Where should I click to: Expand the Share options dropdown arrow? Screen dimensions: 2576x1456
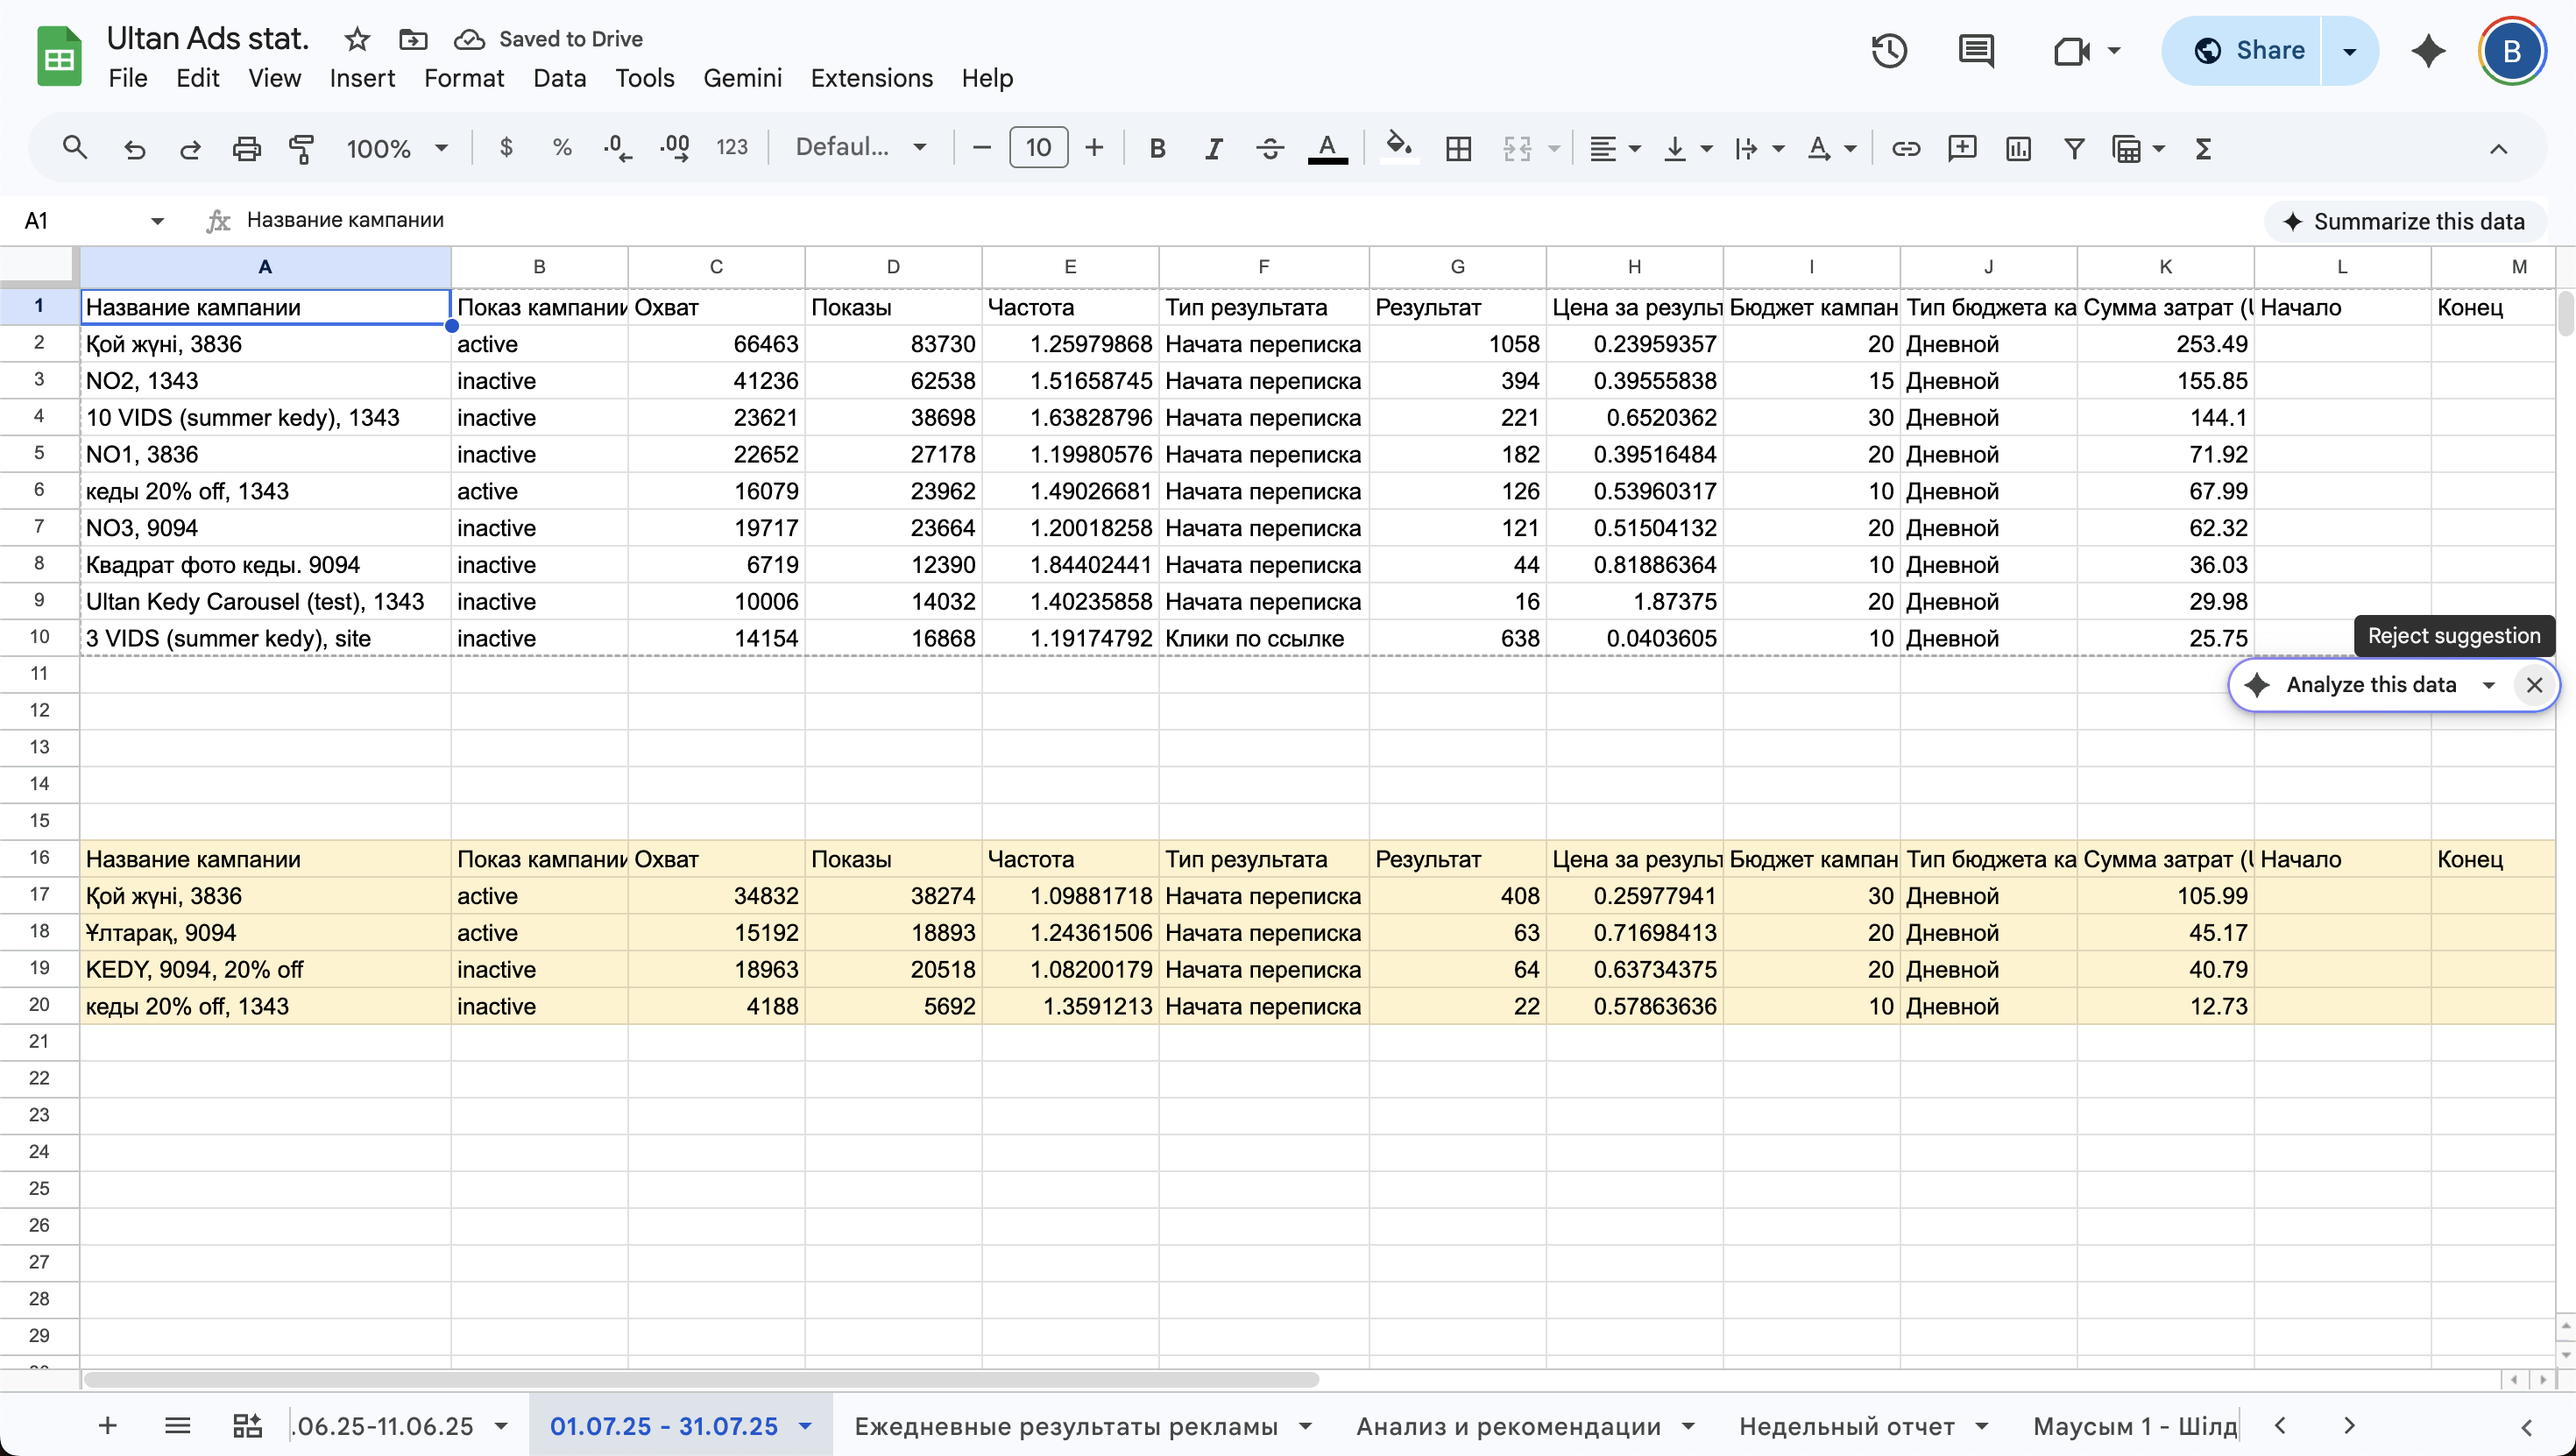pyautogui.click(x=2349, y=50)
